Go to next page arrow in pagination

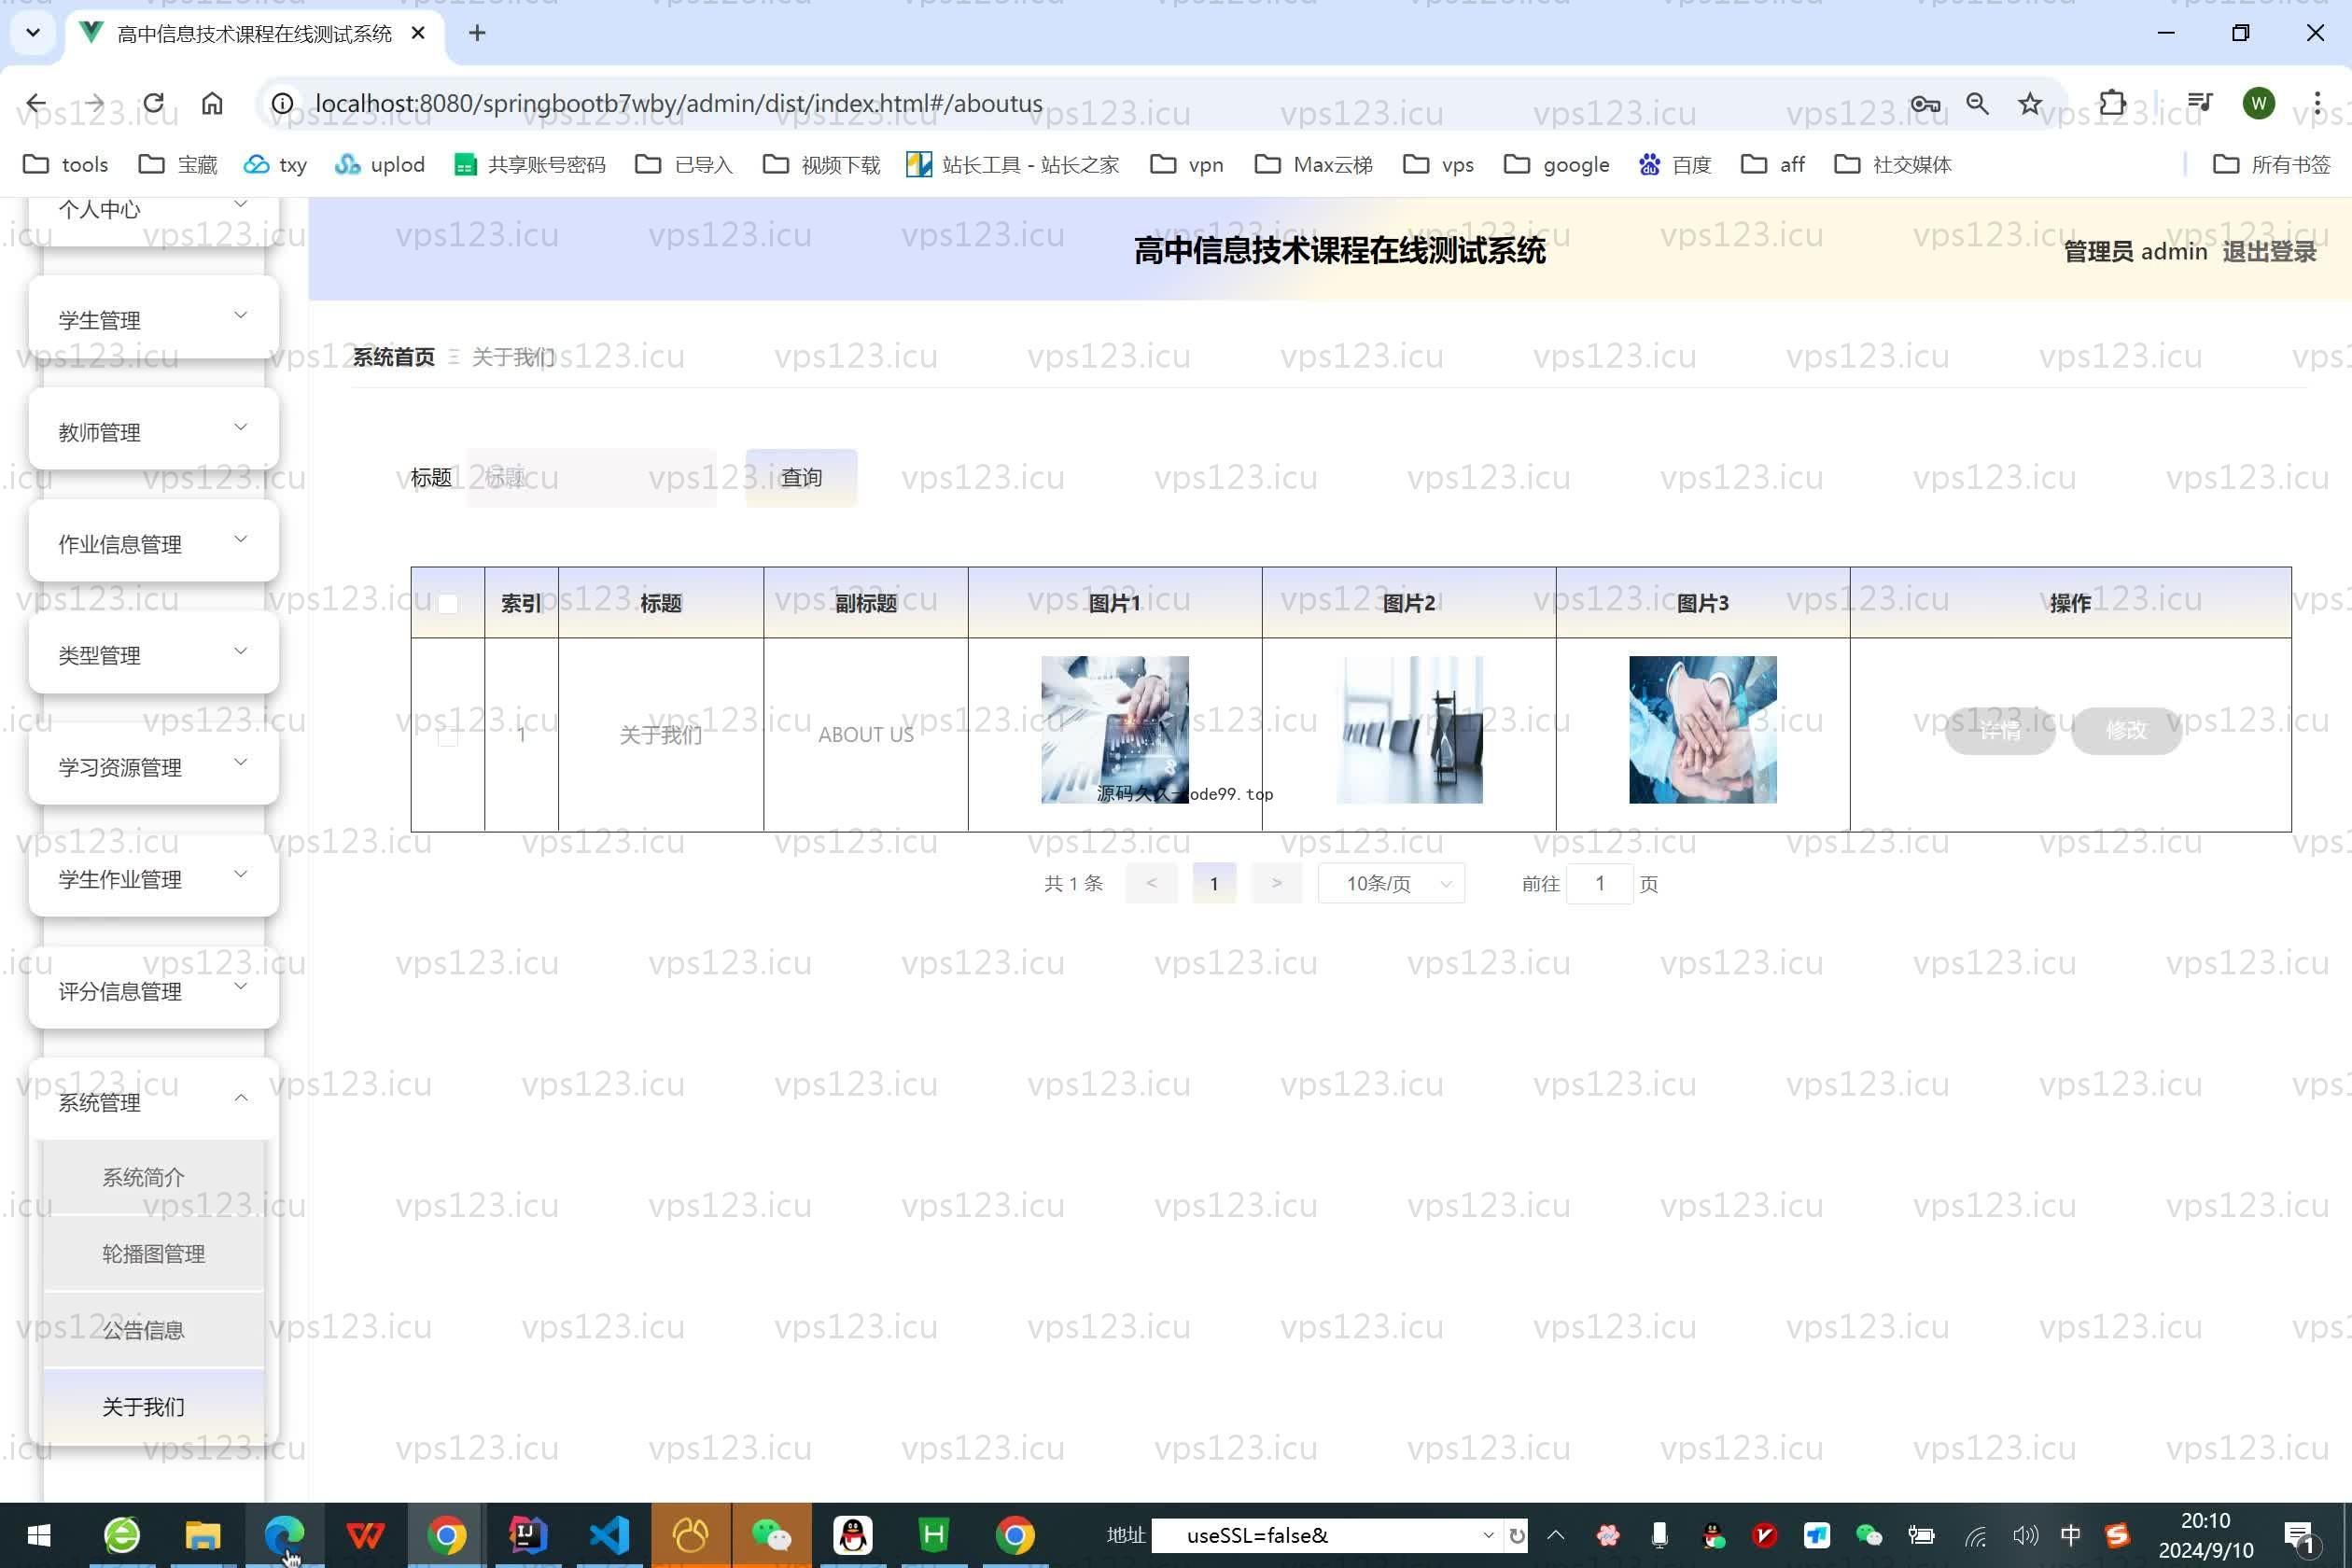[x=1276, y=883]
